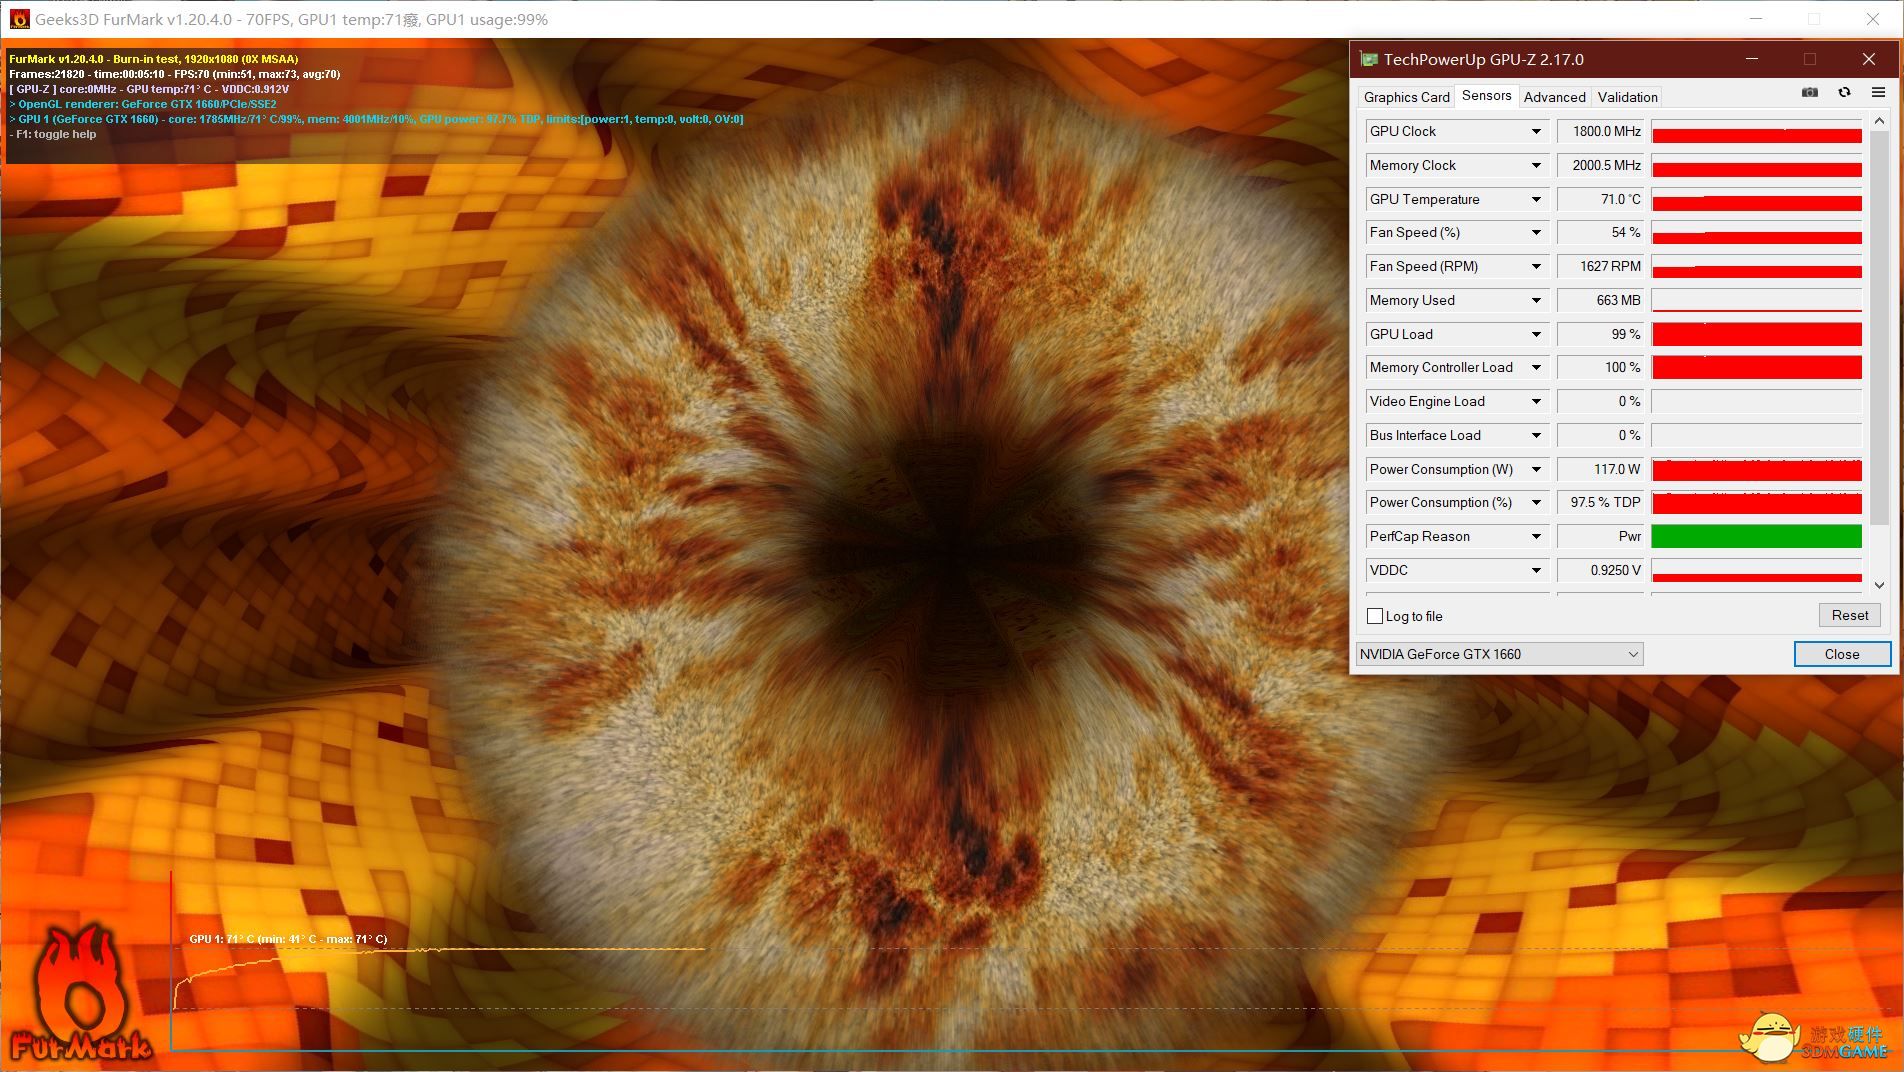Go to the Validation tab
This screenshot has height=1072, width=1904.
coord(1627,97)
